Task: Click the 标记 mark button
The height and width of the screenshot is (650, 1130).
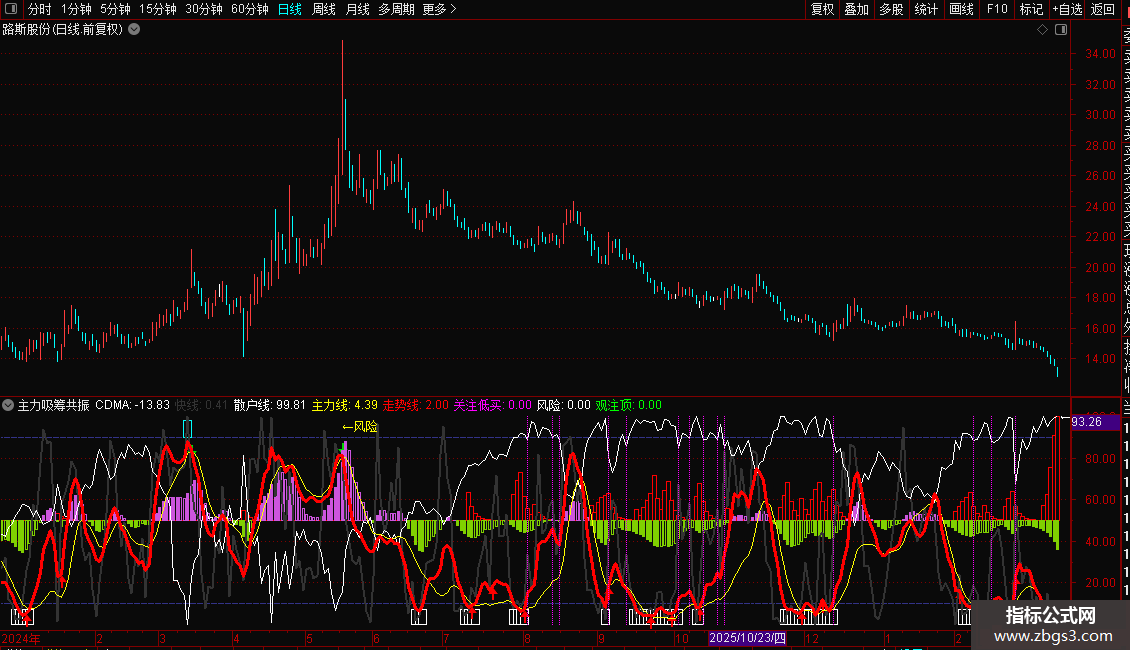Action: 1031,9
